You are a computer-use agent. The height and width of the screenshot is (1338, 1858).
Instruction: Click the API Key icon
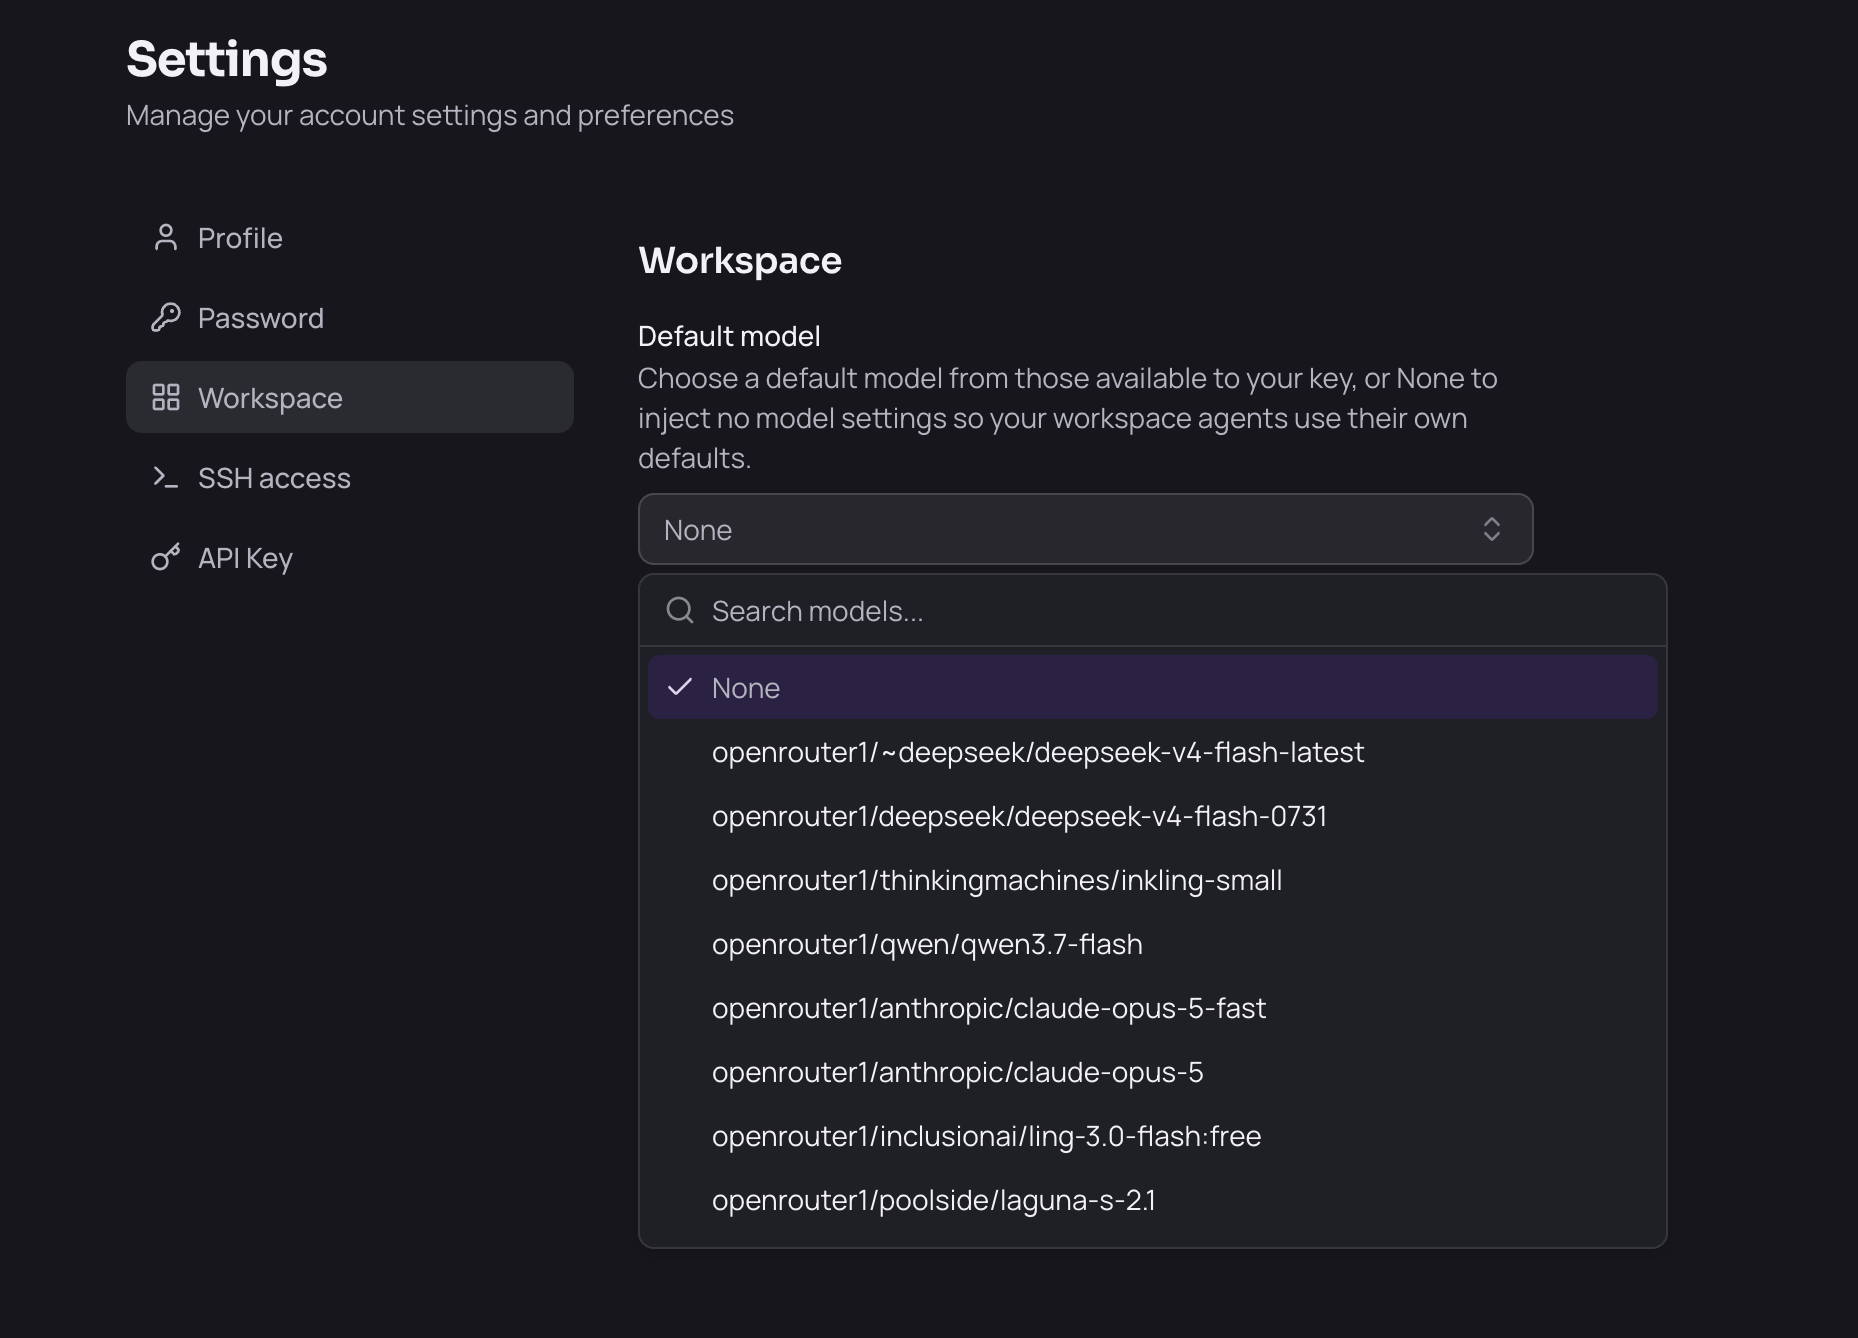click(x=166, y=558)
